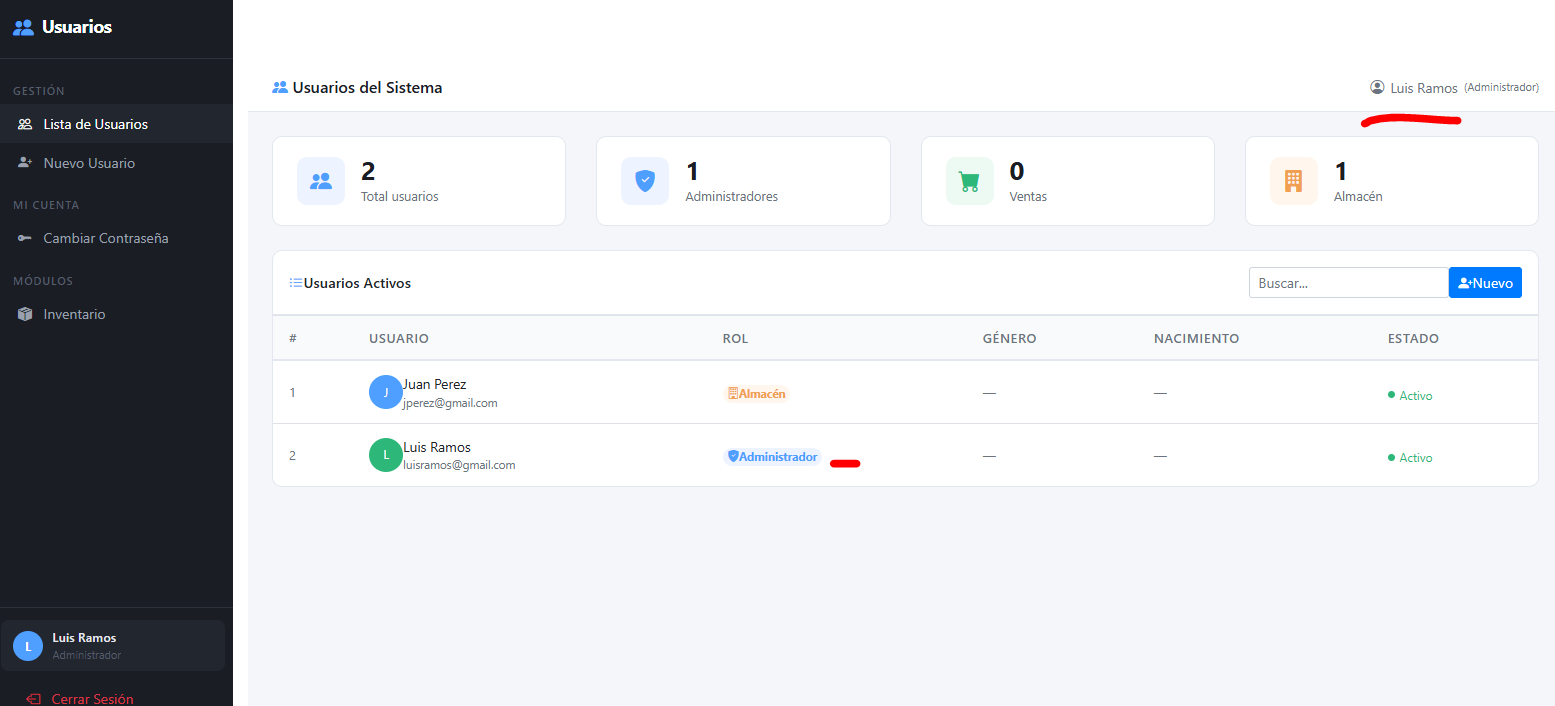Click Luis Ramos's green avatar in table
Screen dimensions: 1555x706
(x=386, y=455)
